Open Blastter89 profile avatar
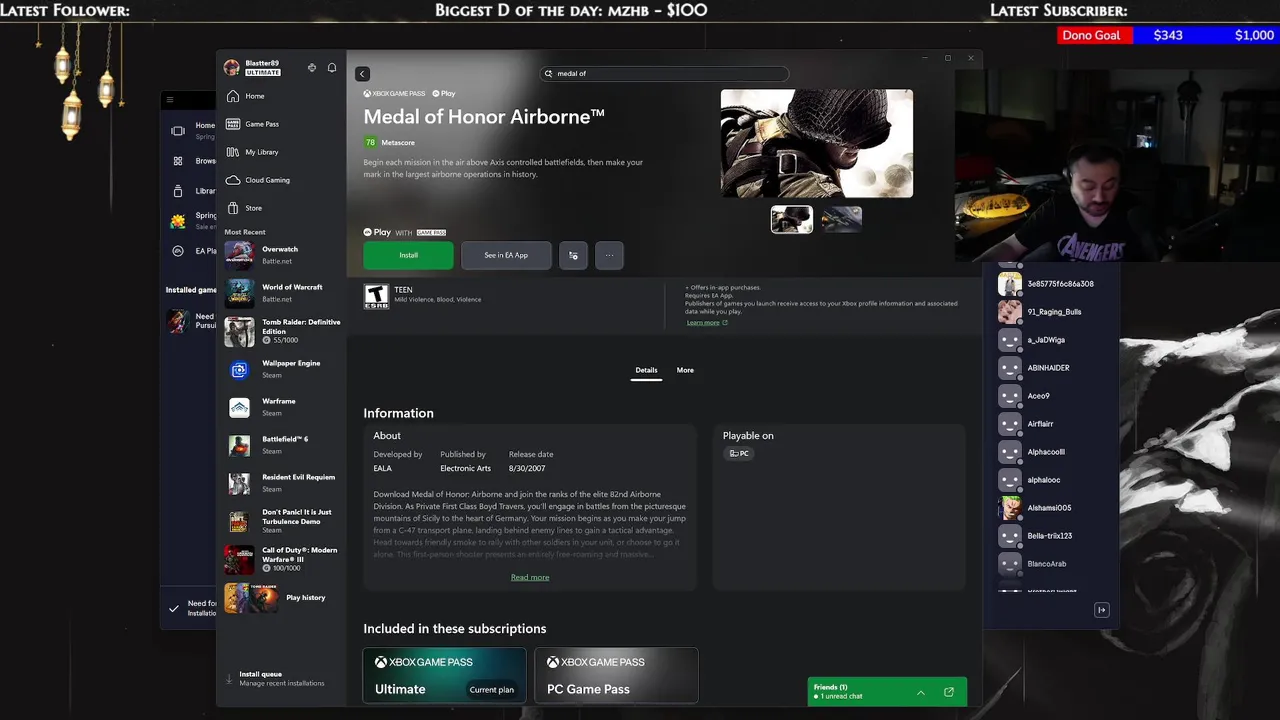 tap(232, 67)
